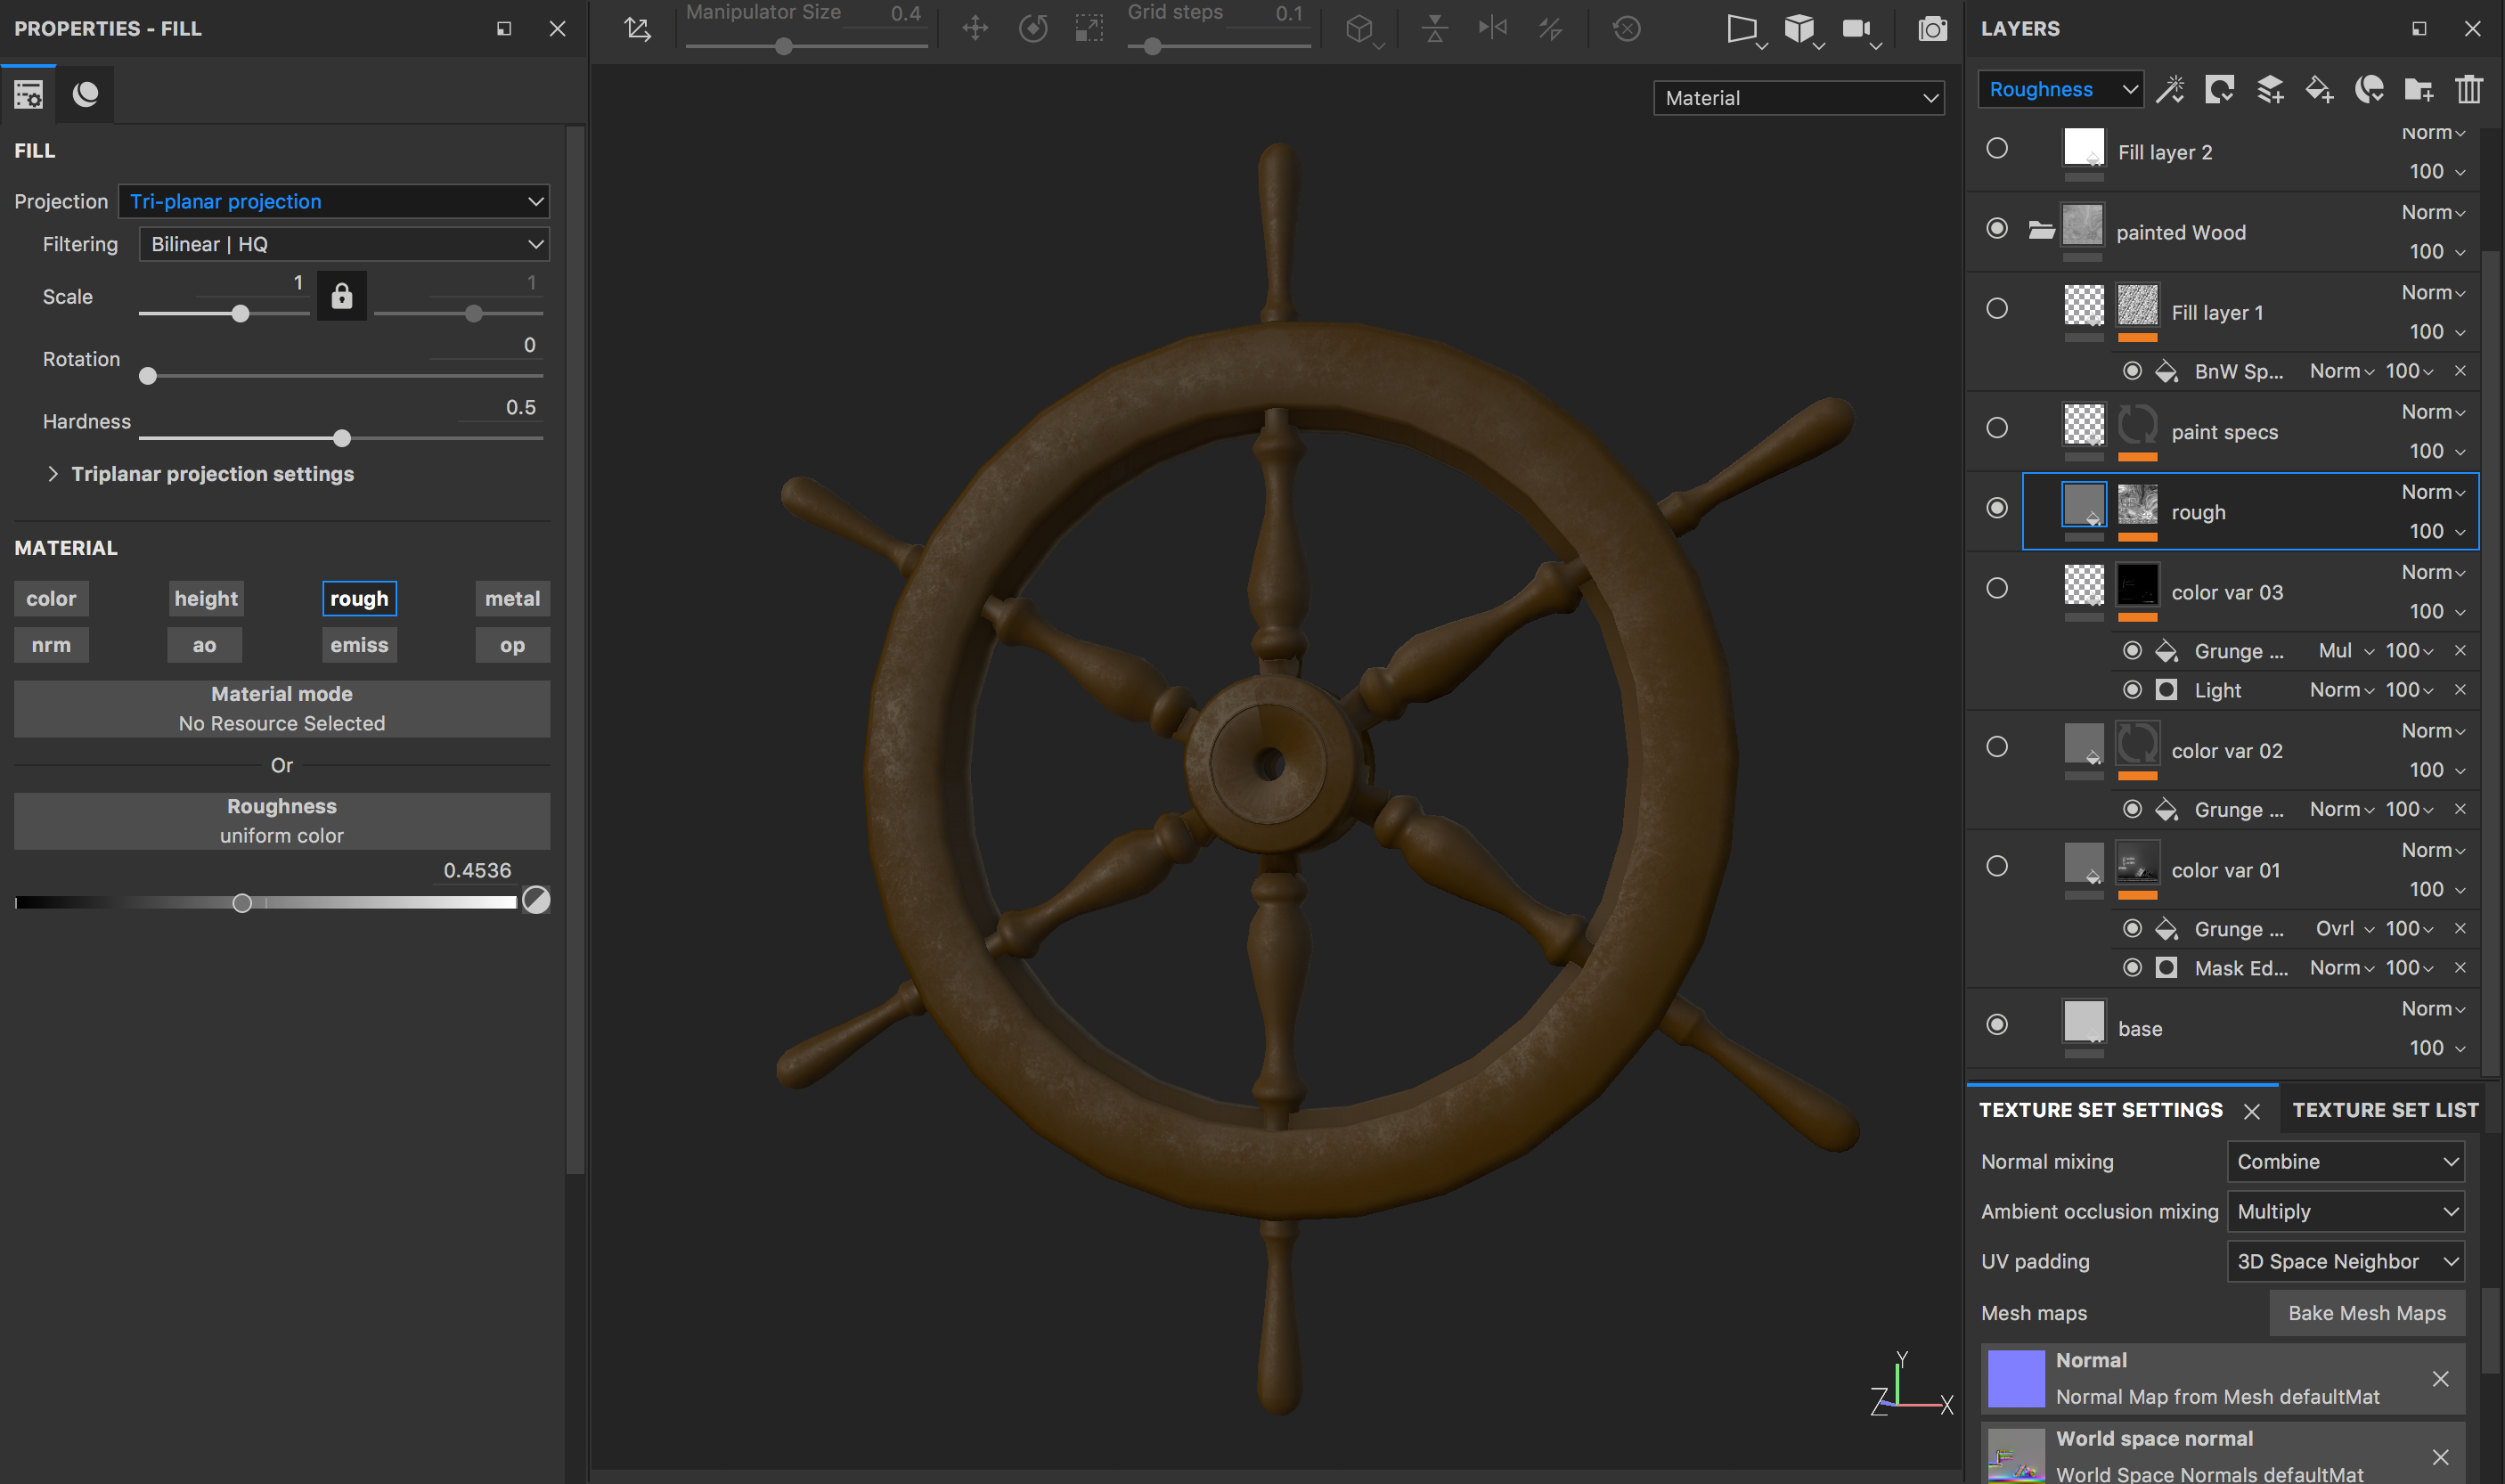This screenshot has width=2505, height=1484.
Task: Select the Add effect magic wand icon
Action: point(2172,90)
